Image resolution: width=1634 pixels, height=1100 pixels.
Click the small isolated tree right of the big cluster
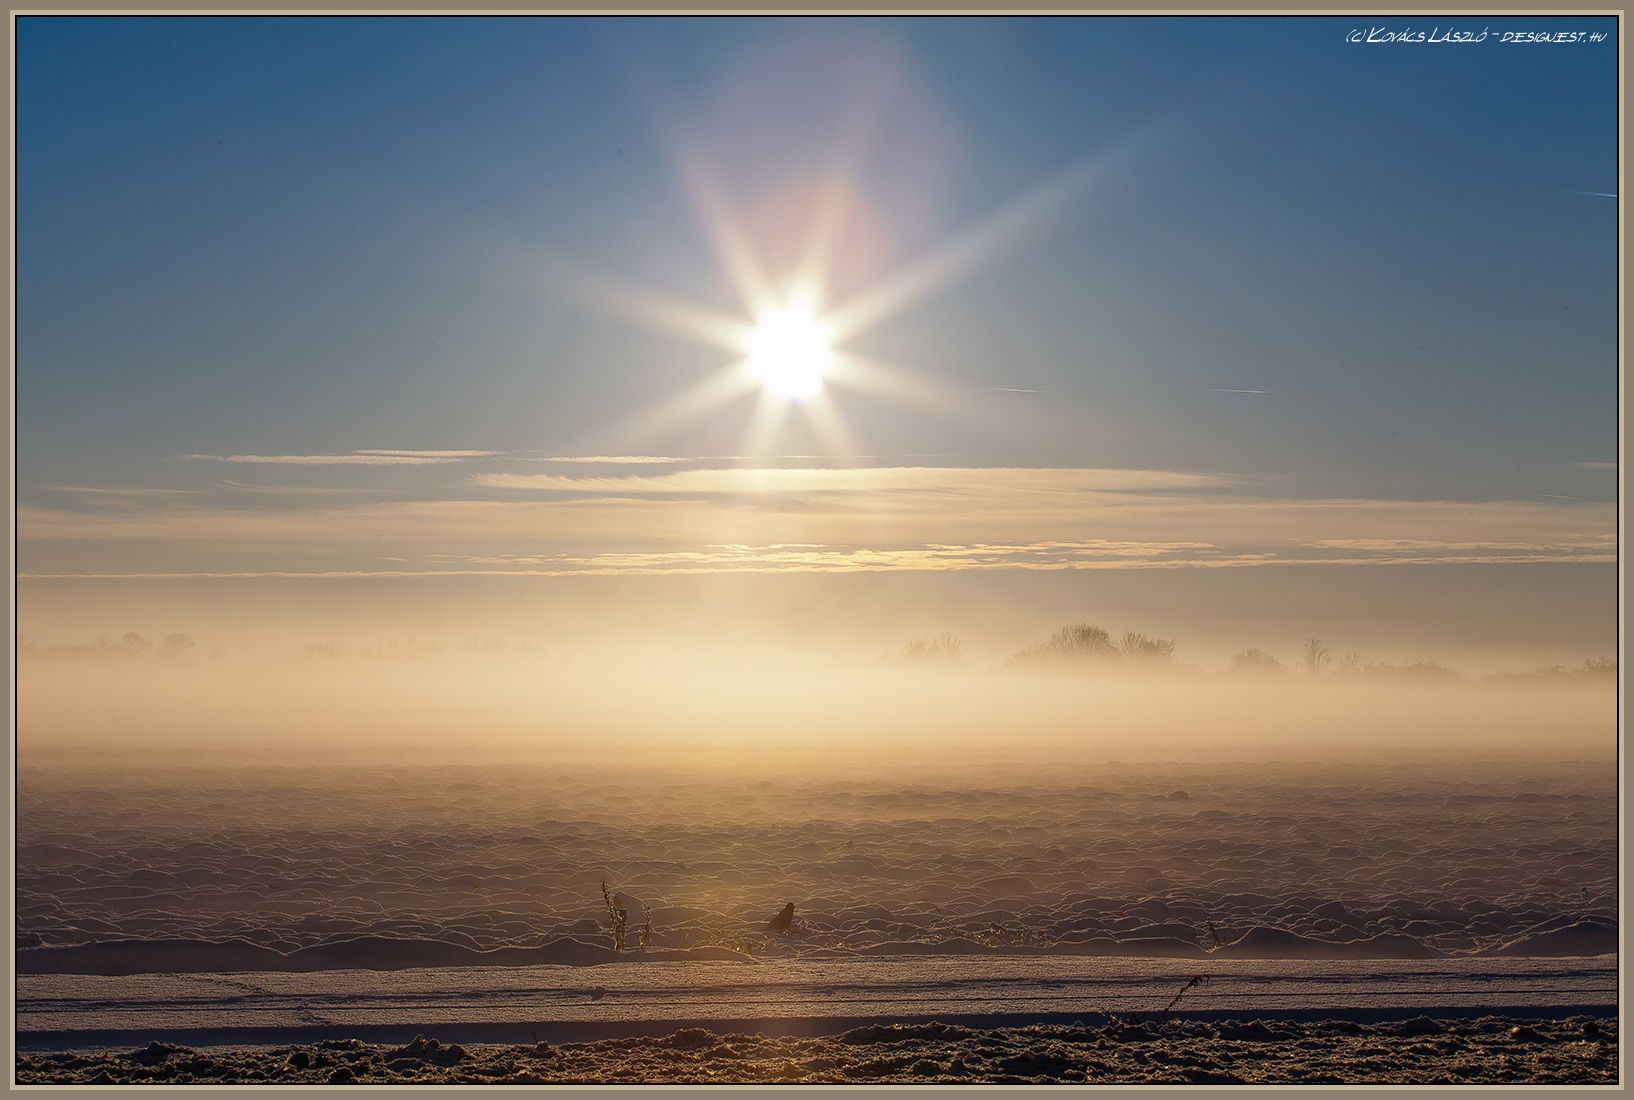[x=1315, y=654]
